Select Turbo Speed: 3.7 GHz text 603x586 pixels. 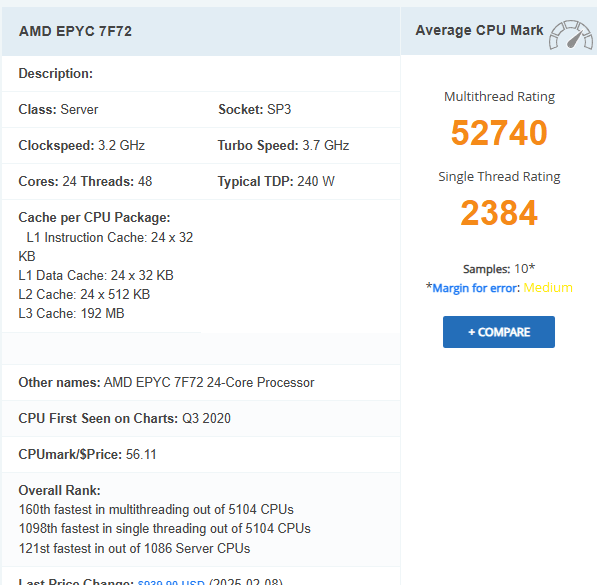283,145
